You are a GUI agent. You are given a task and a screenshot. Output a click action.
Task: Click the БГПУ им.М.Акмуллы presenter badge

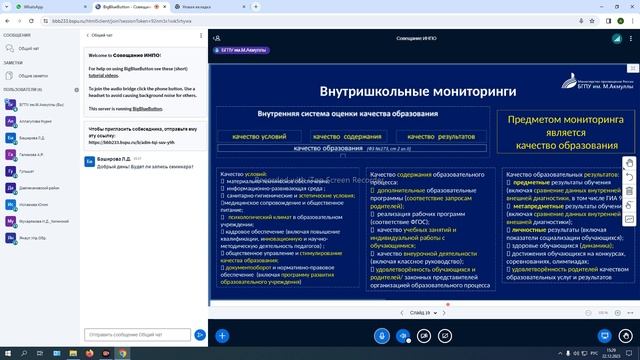(241, 50)
